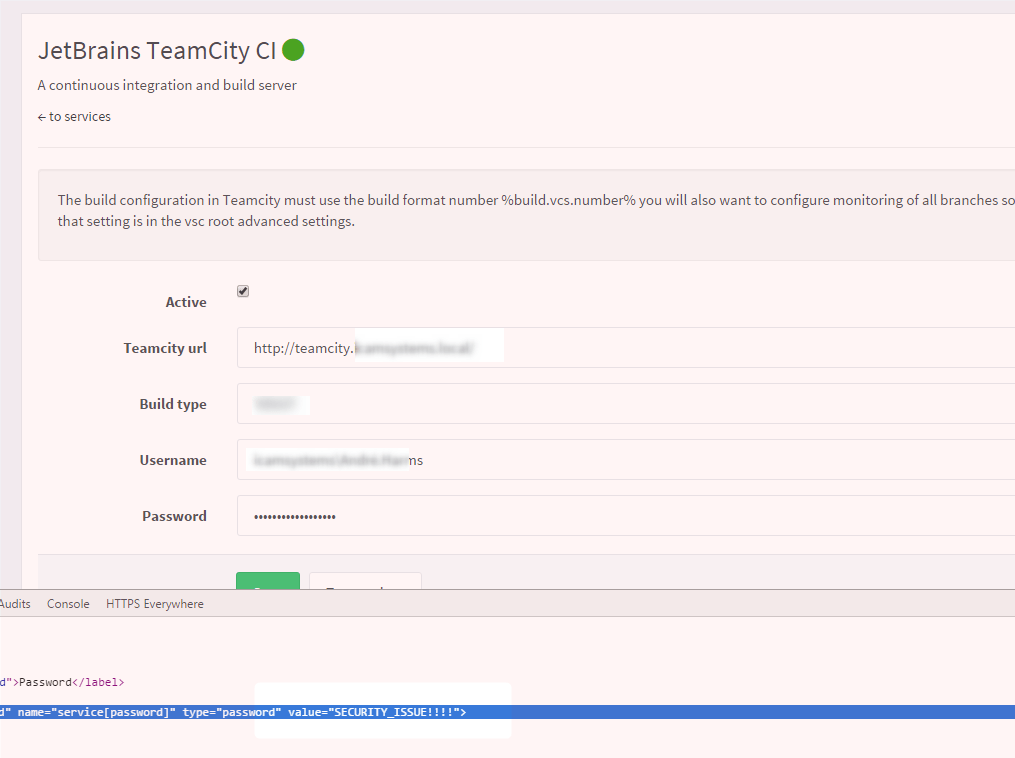Click the green button below the Password field
Image resolution: width=1015 pixels, height=758 pixels.
click(x=268, y=581)
